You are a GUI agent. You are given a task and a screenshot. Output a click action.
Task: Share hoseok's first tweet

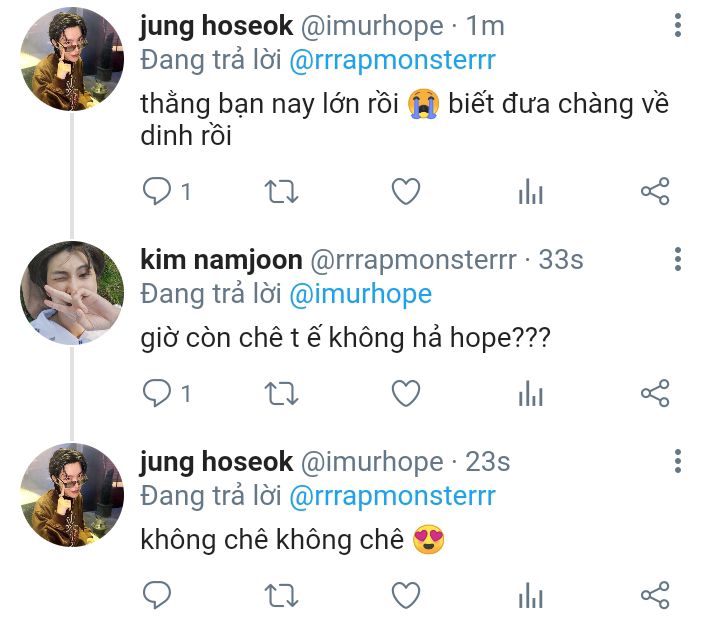point(654,192)
